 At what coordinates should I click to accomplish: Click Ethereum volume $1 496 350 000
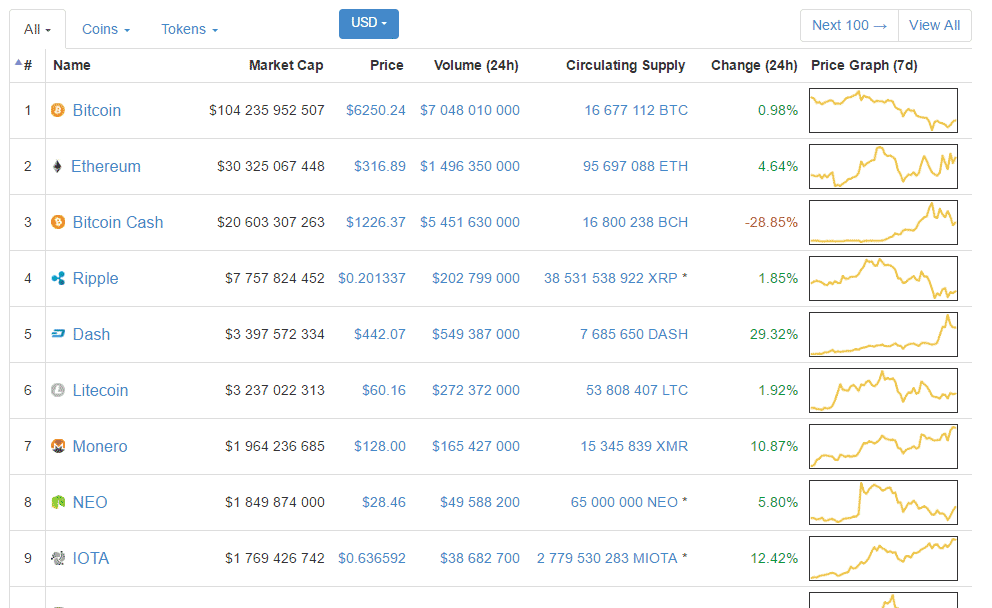click(470, 166)
